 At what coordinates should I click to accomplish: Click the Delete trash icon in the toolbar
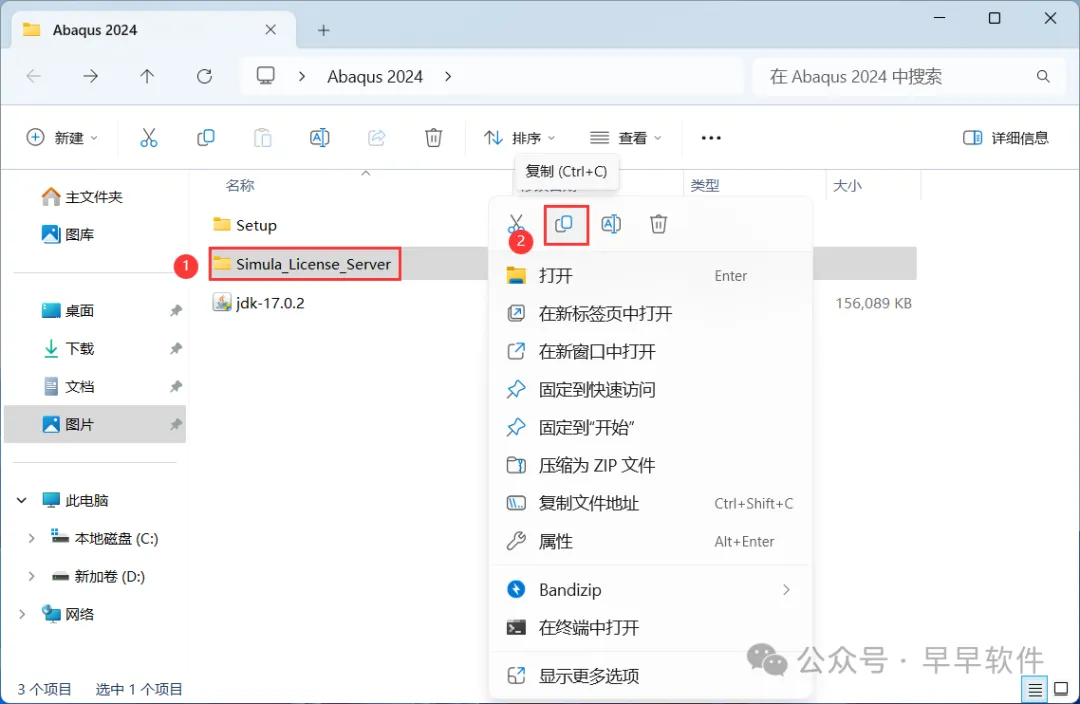(433, 138)
